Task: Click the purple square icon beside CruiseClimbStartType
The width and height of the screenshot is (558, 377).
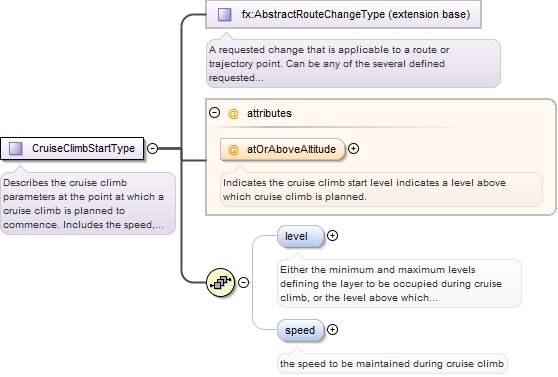Action: click(x=16, y=148)
